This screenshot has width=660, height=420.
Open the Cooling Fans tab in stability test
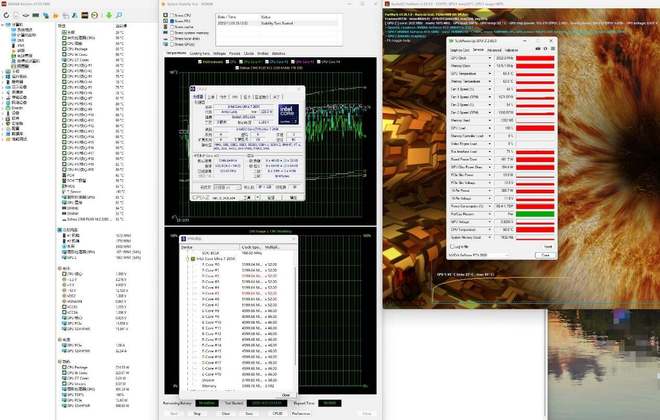(x=199, y=53)
